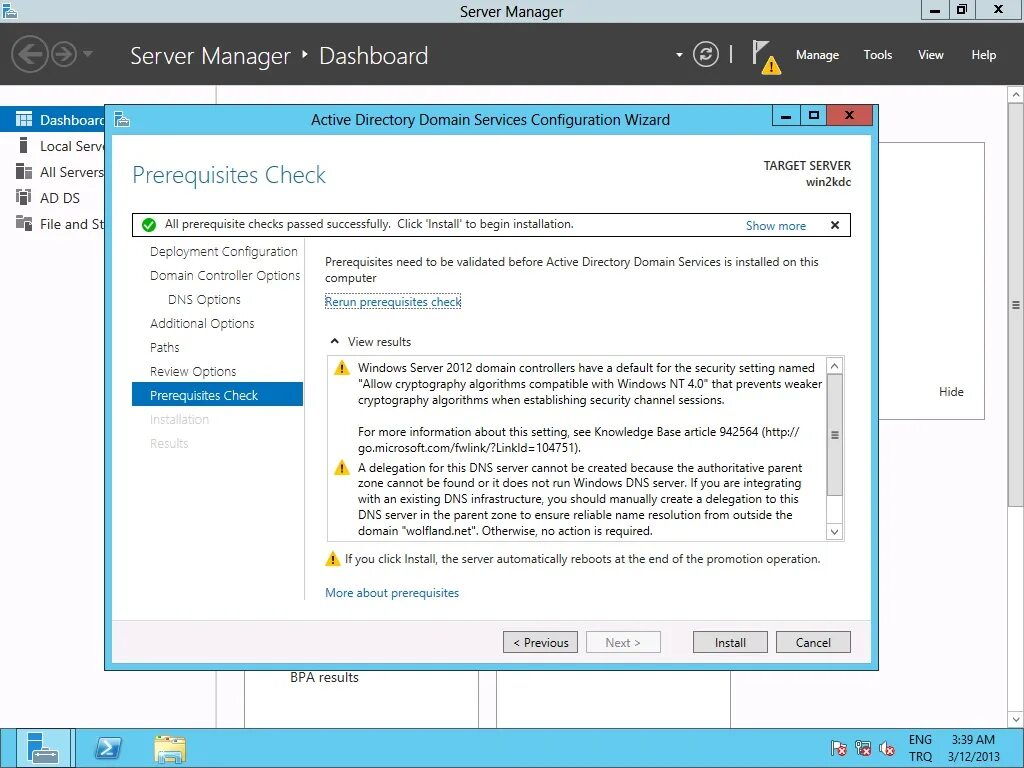Screen dimensions: 1024x768
Task: Refresh the Server Manager dashboard
Action: [x=705, y=54]
